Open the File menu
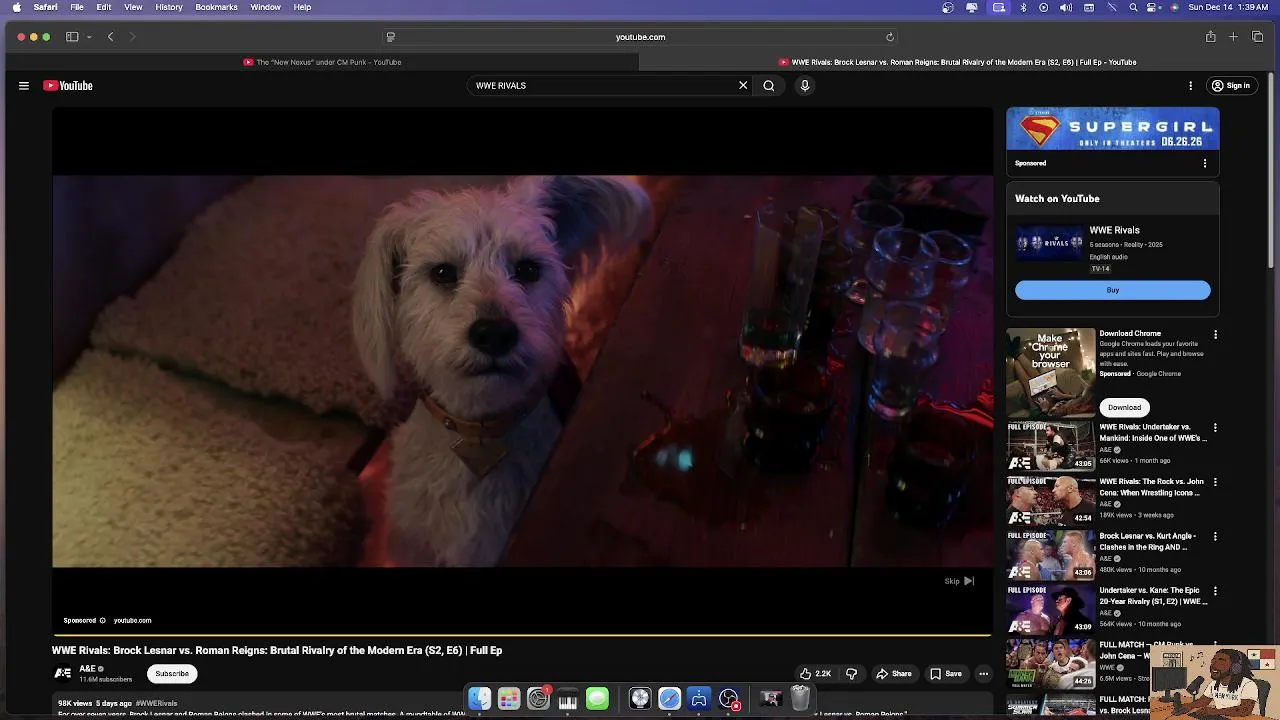This screenshot has height=720, width=1280. [77, 7]
